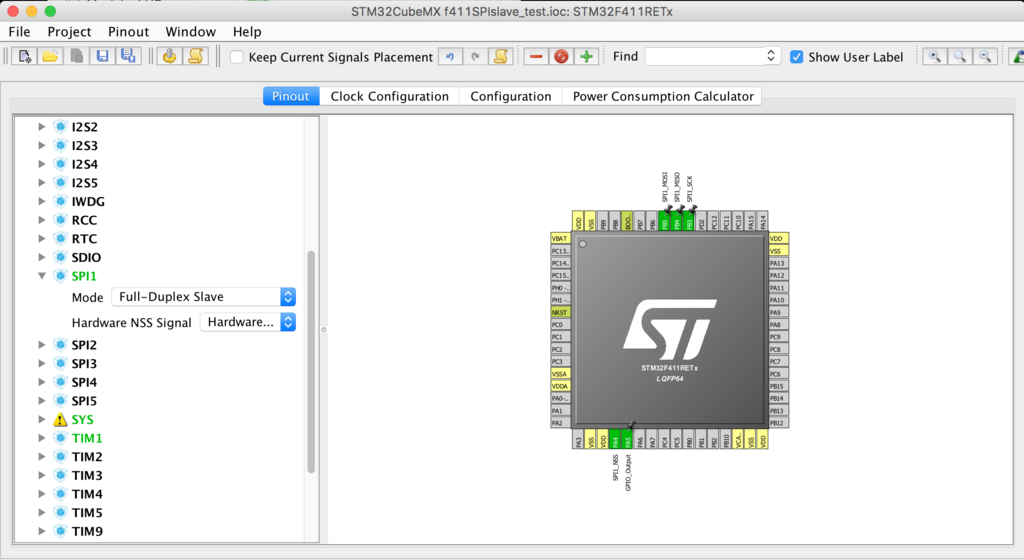Click the Save Project As icon
Viewport: 1024px width, 560px height.
coord(128,57)
